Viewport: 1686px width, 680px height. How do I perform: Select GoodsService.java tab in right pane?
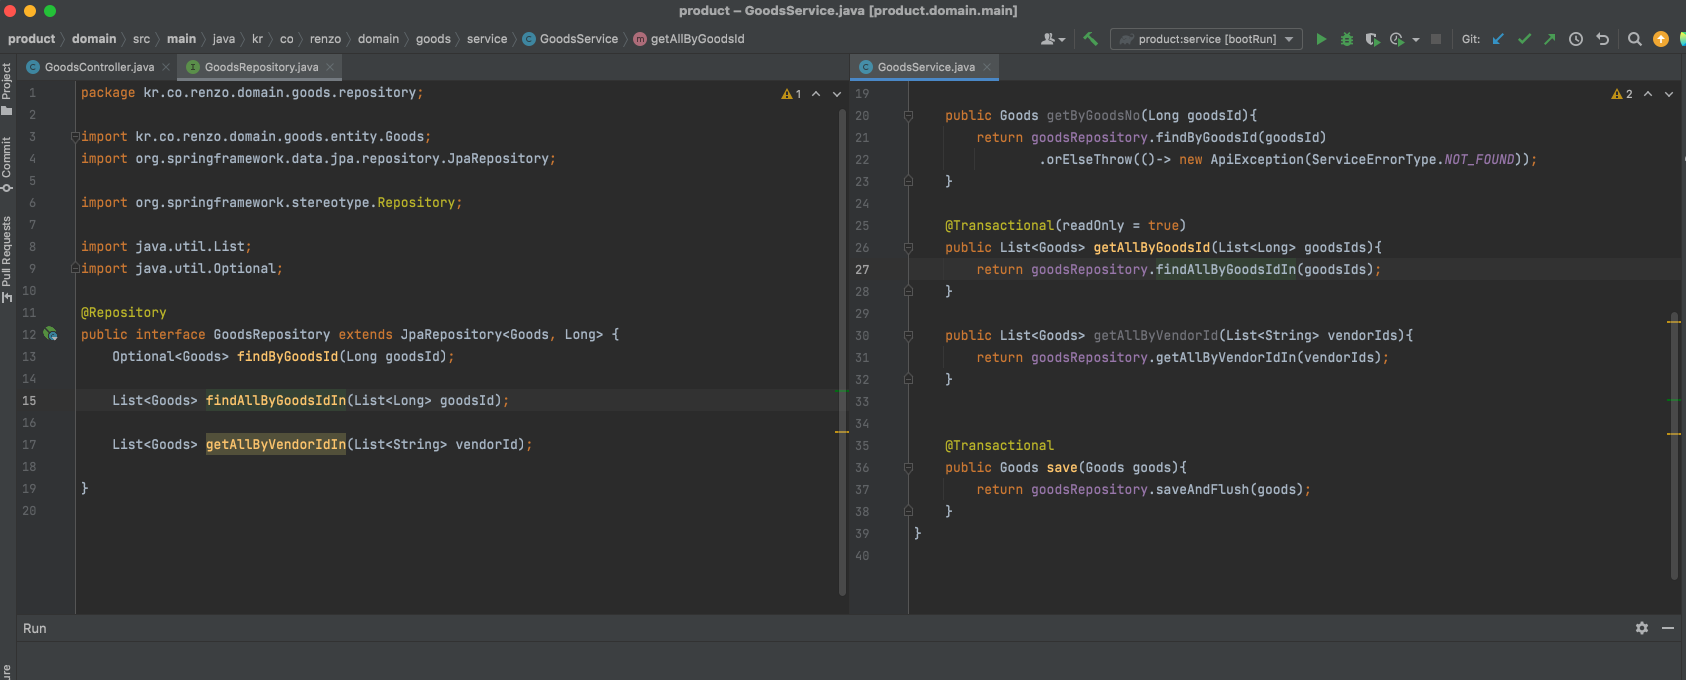coord(926,67)
